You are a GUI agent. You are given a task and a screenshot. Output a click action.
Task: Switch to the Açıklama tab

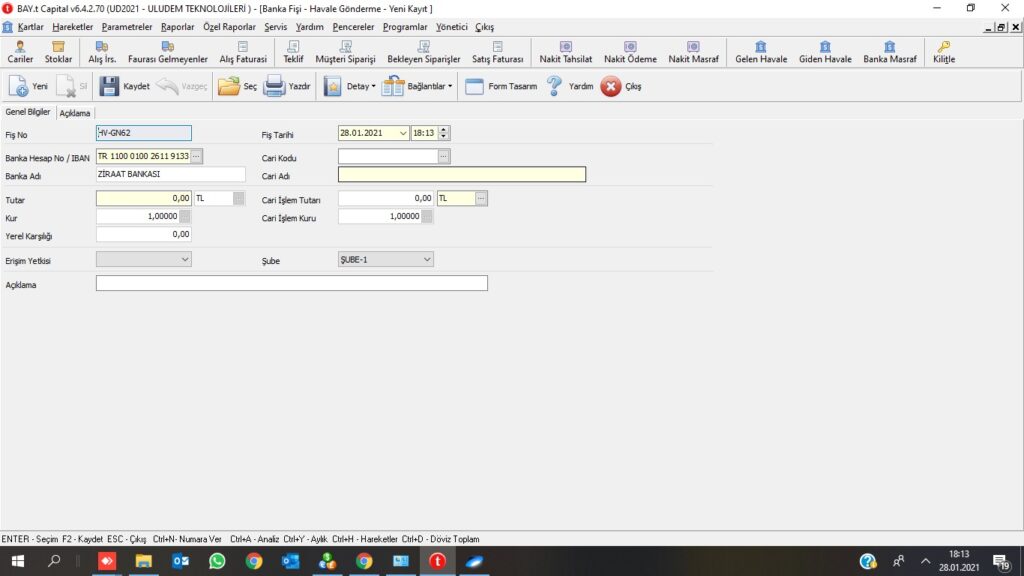pyautogui.click(x=75, y=113)
